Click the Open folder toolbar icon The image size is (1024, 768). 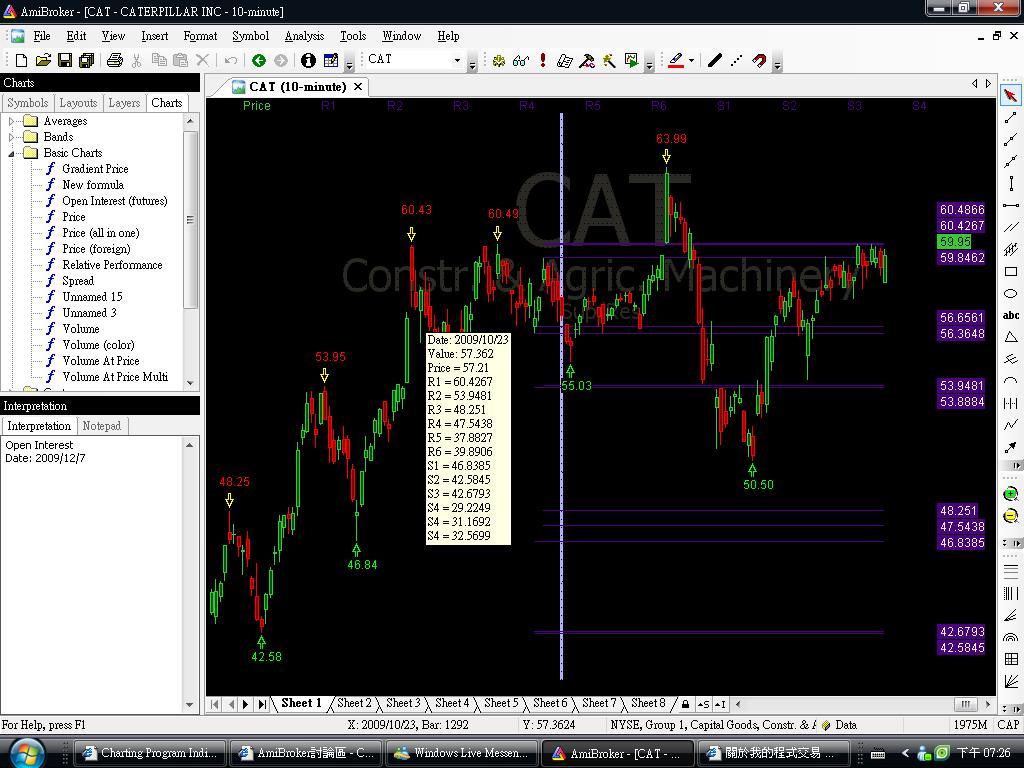[x=43, y=61]
